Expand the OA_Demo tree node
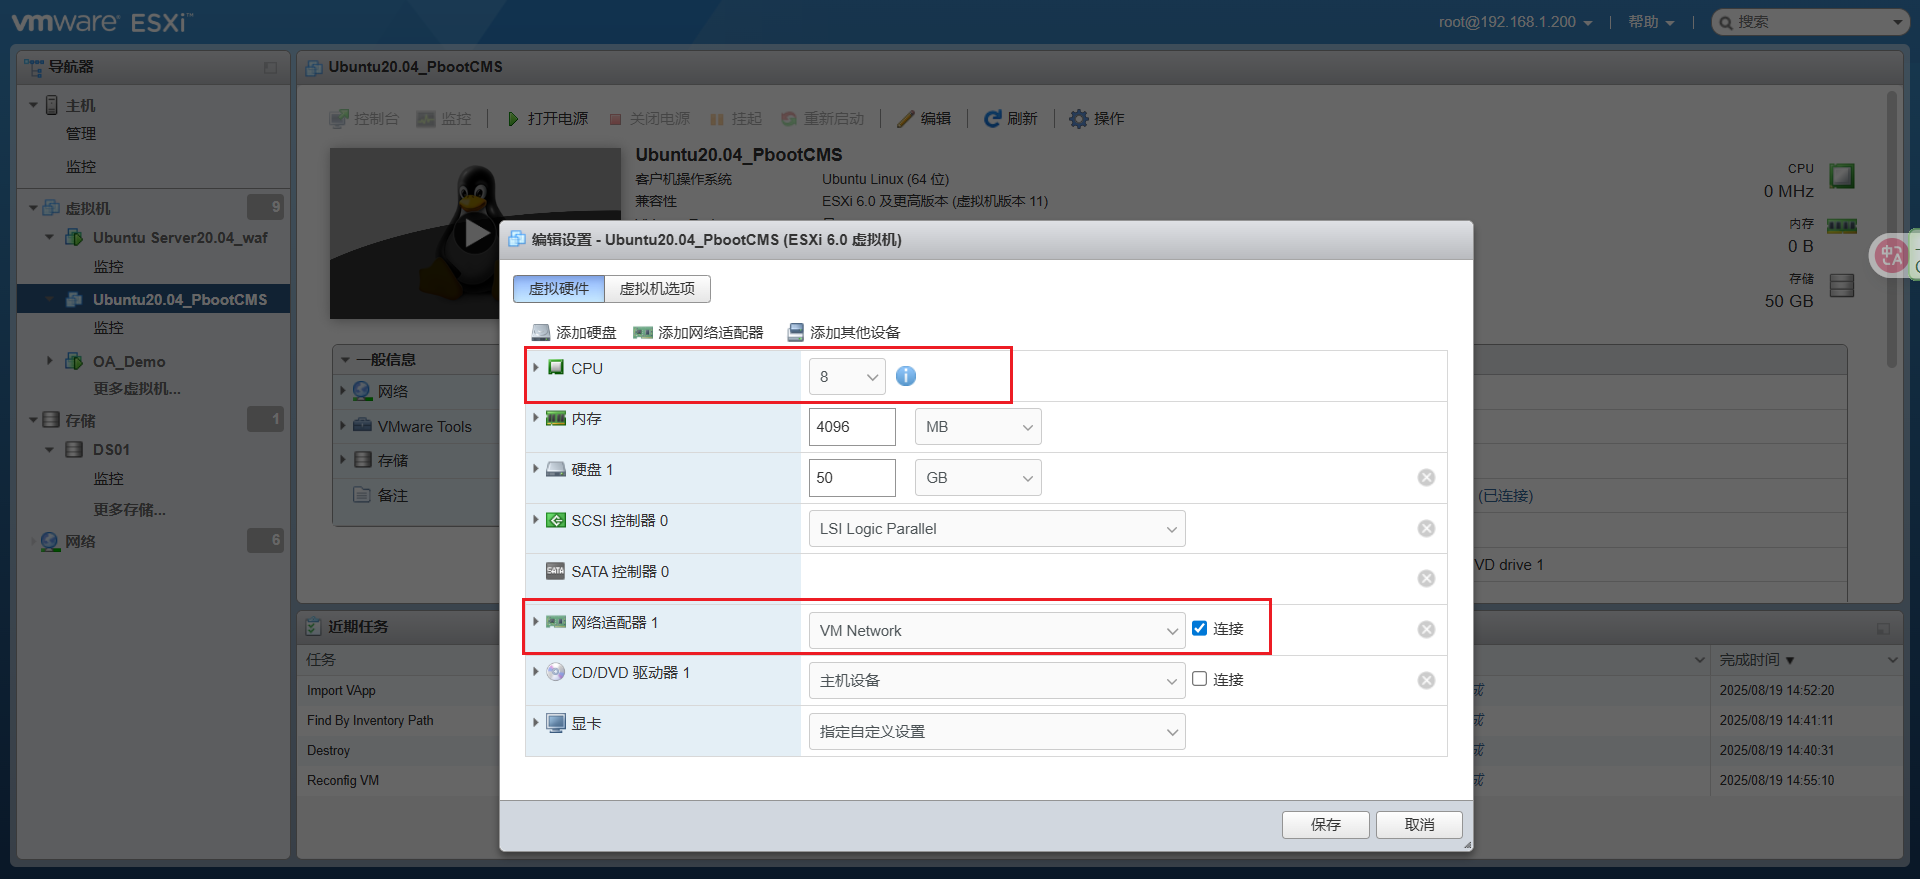Image resolution: width=1920 pixels, height=879 pixels. [49, 361]
